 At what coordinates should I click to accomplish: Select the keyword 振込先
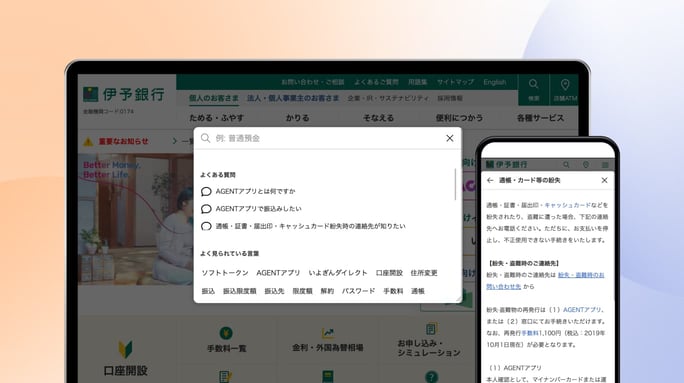tap(274, 291)
